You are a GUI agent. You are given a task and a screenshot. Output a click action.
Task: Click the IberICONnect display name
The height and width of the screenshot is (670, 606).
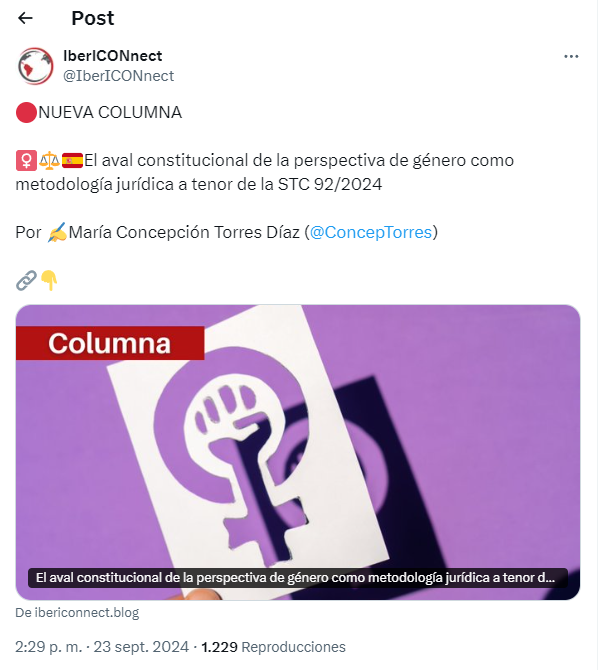pyautogui.click(x=113, y=56)
